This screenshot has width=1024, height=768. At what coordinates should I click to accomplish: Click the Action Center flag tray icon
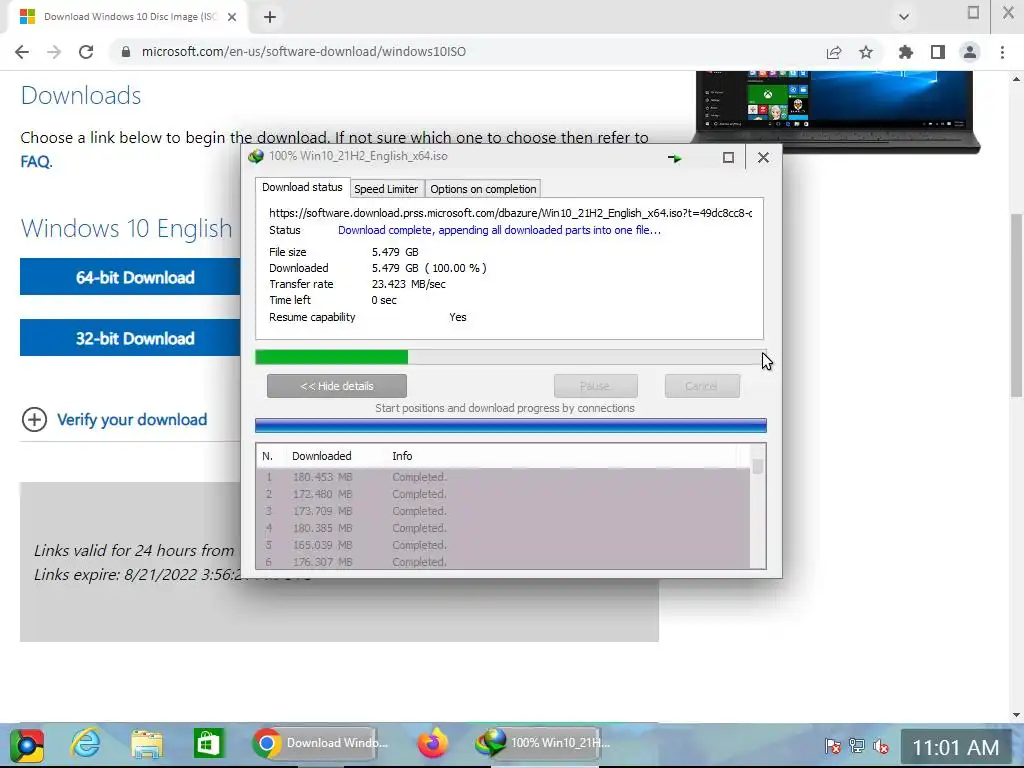tap(832, 746)
